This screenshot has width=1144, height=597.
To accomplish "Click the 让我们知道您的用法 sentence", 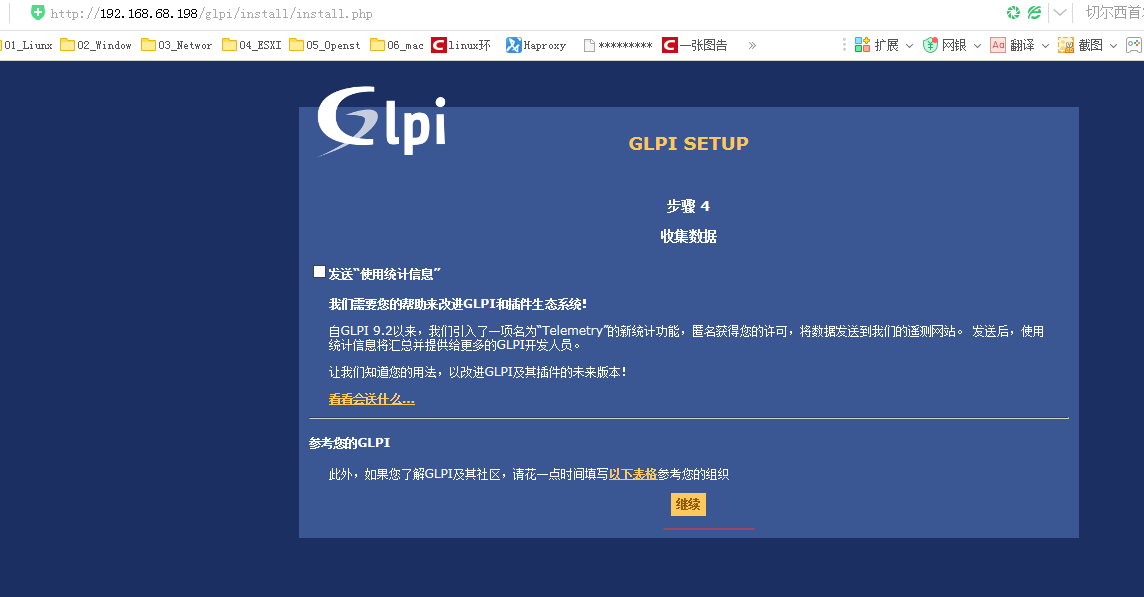I will [x=477, y=372].
